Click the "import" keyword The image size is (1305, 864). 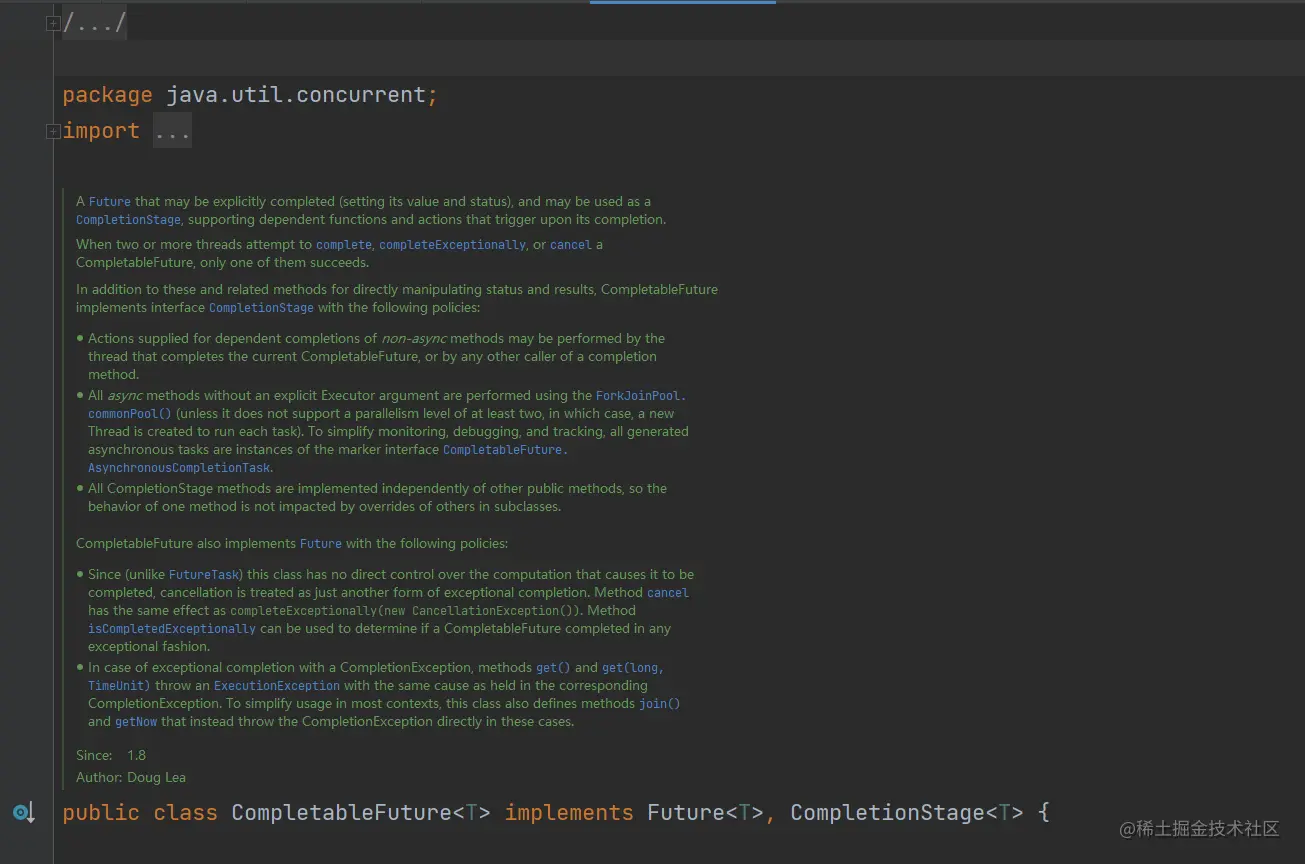(x=101, y=131)
